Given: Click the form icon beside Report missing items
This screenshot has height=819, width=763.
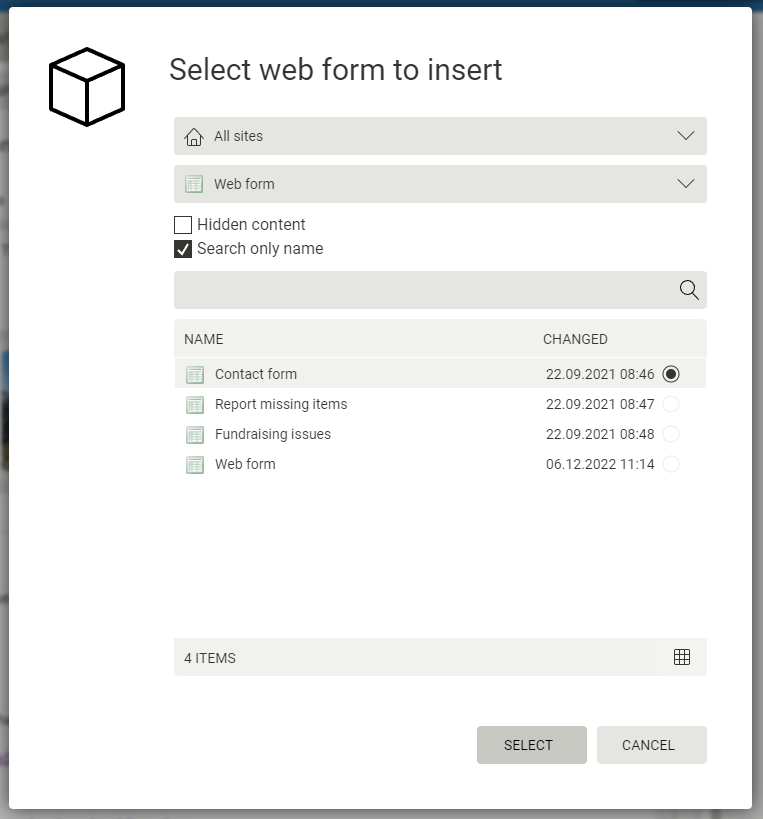Looking at the screenshot, I should click(x=195, y=404).
